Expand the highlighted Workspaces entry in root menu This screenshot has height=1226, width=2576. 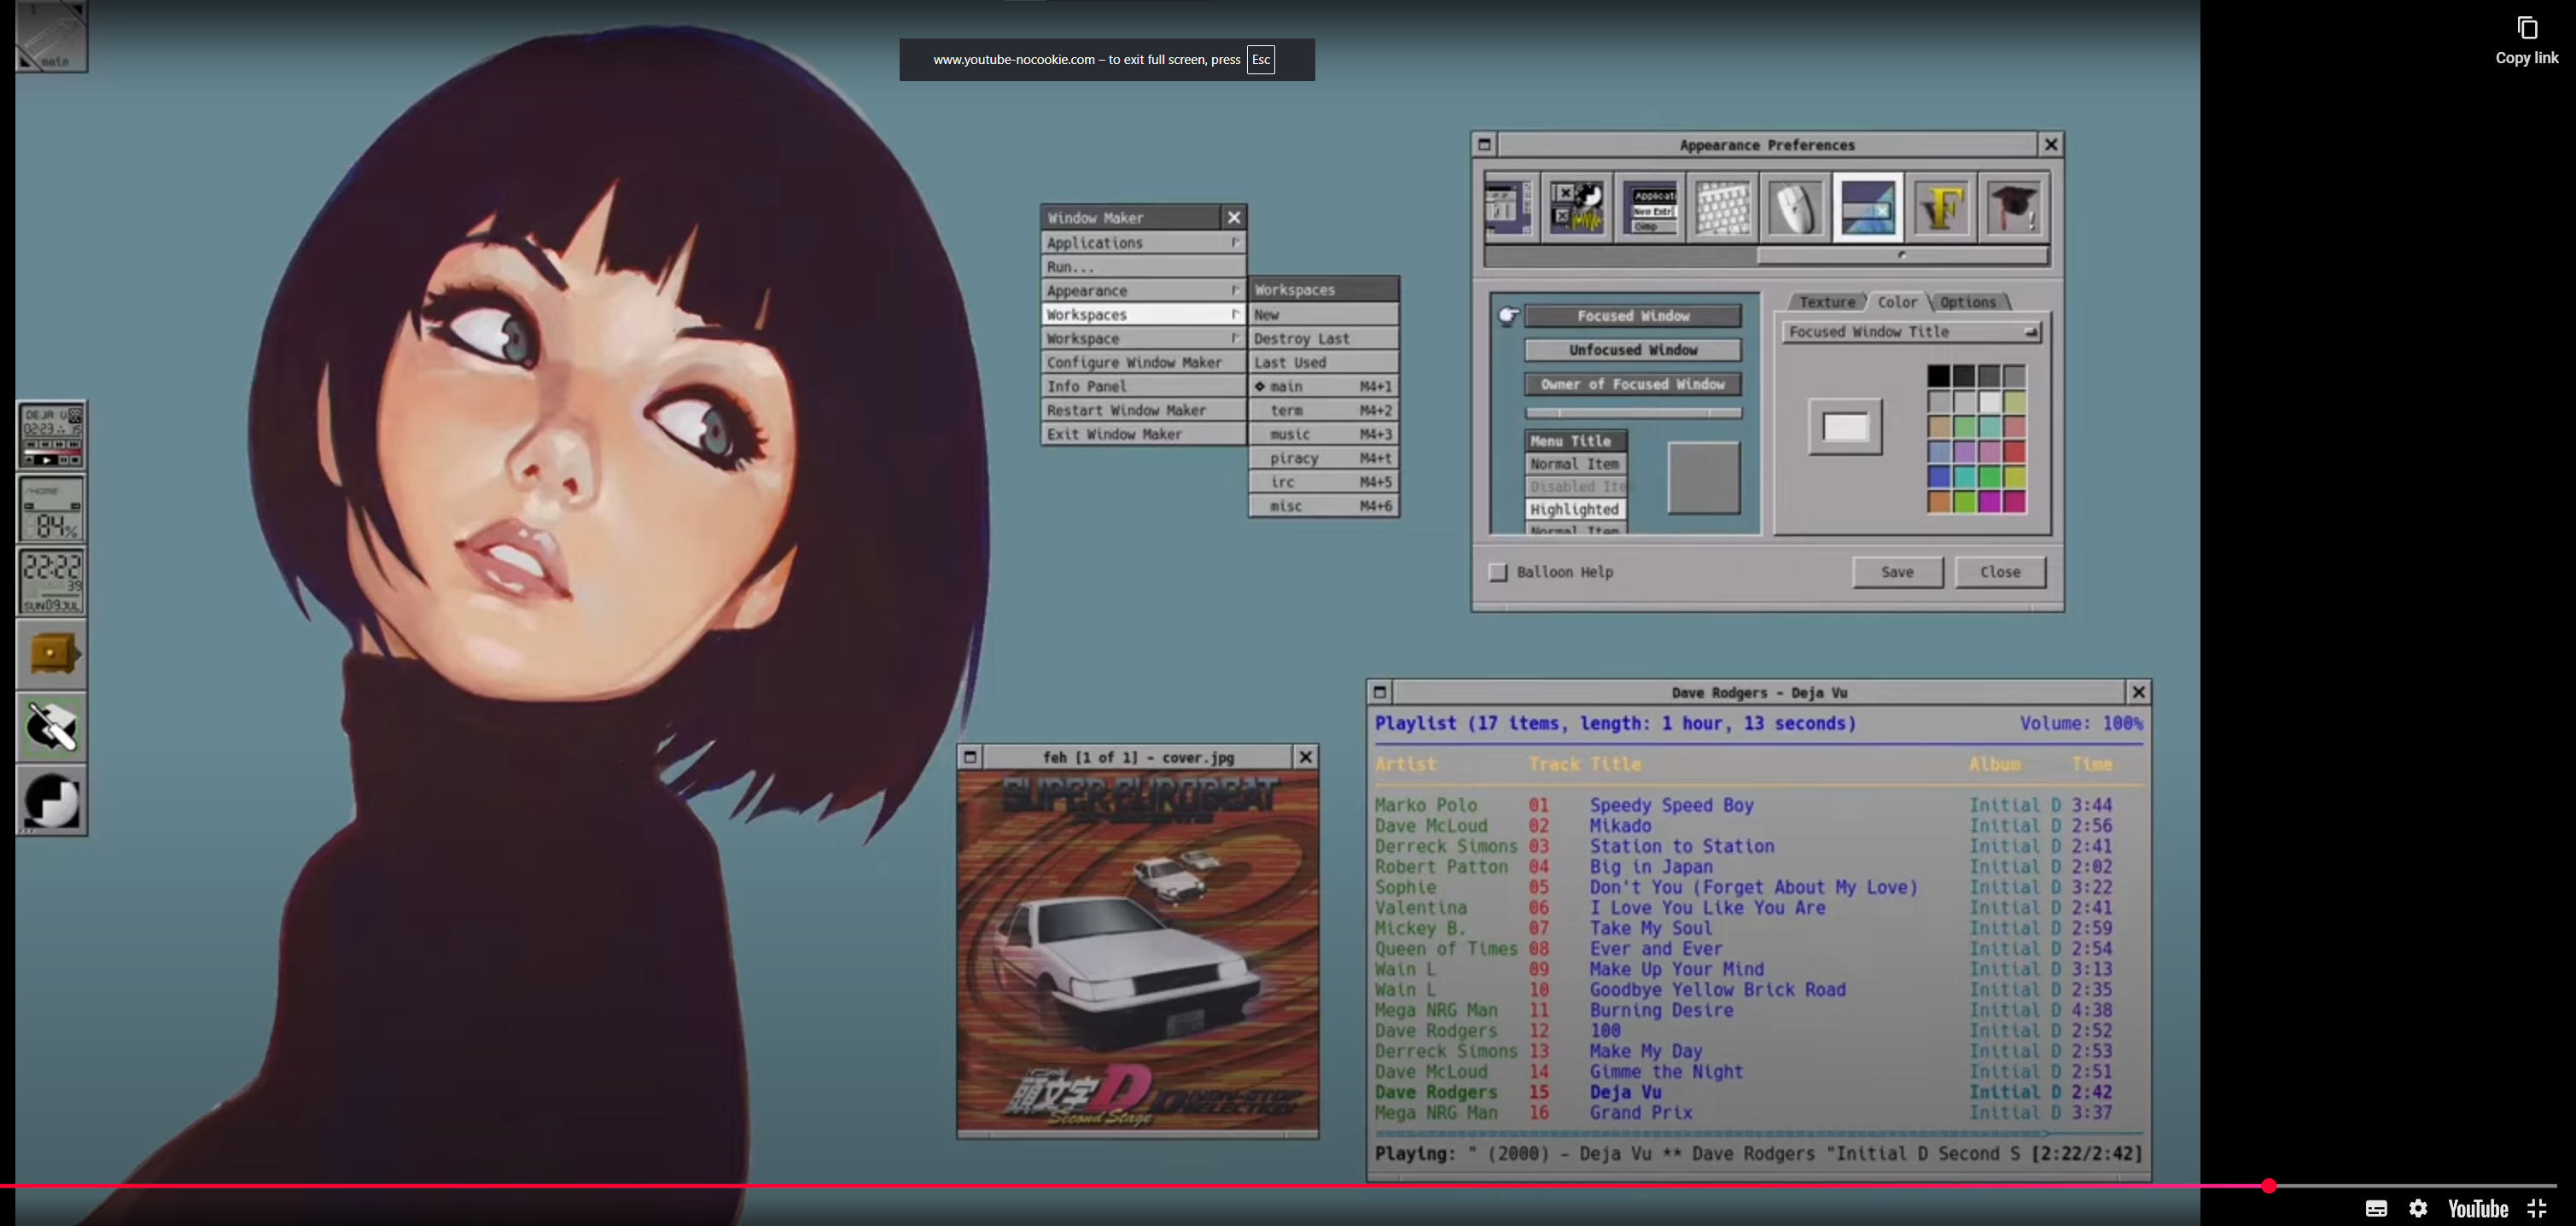pos(1143,315)
